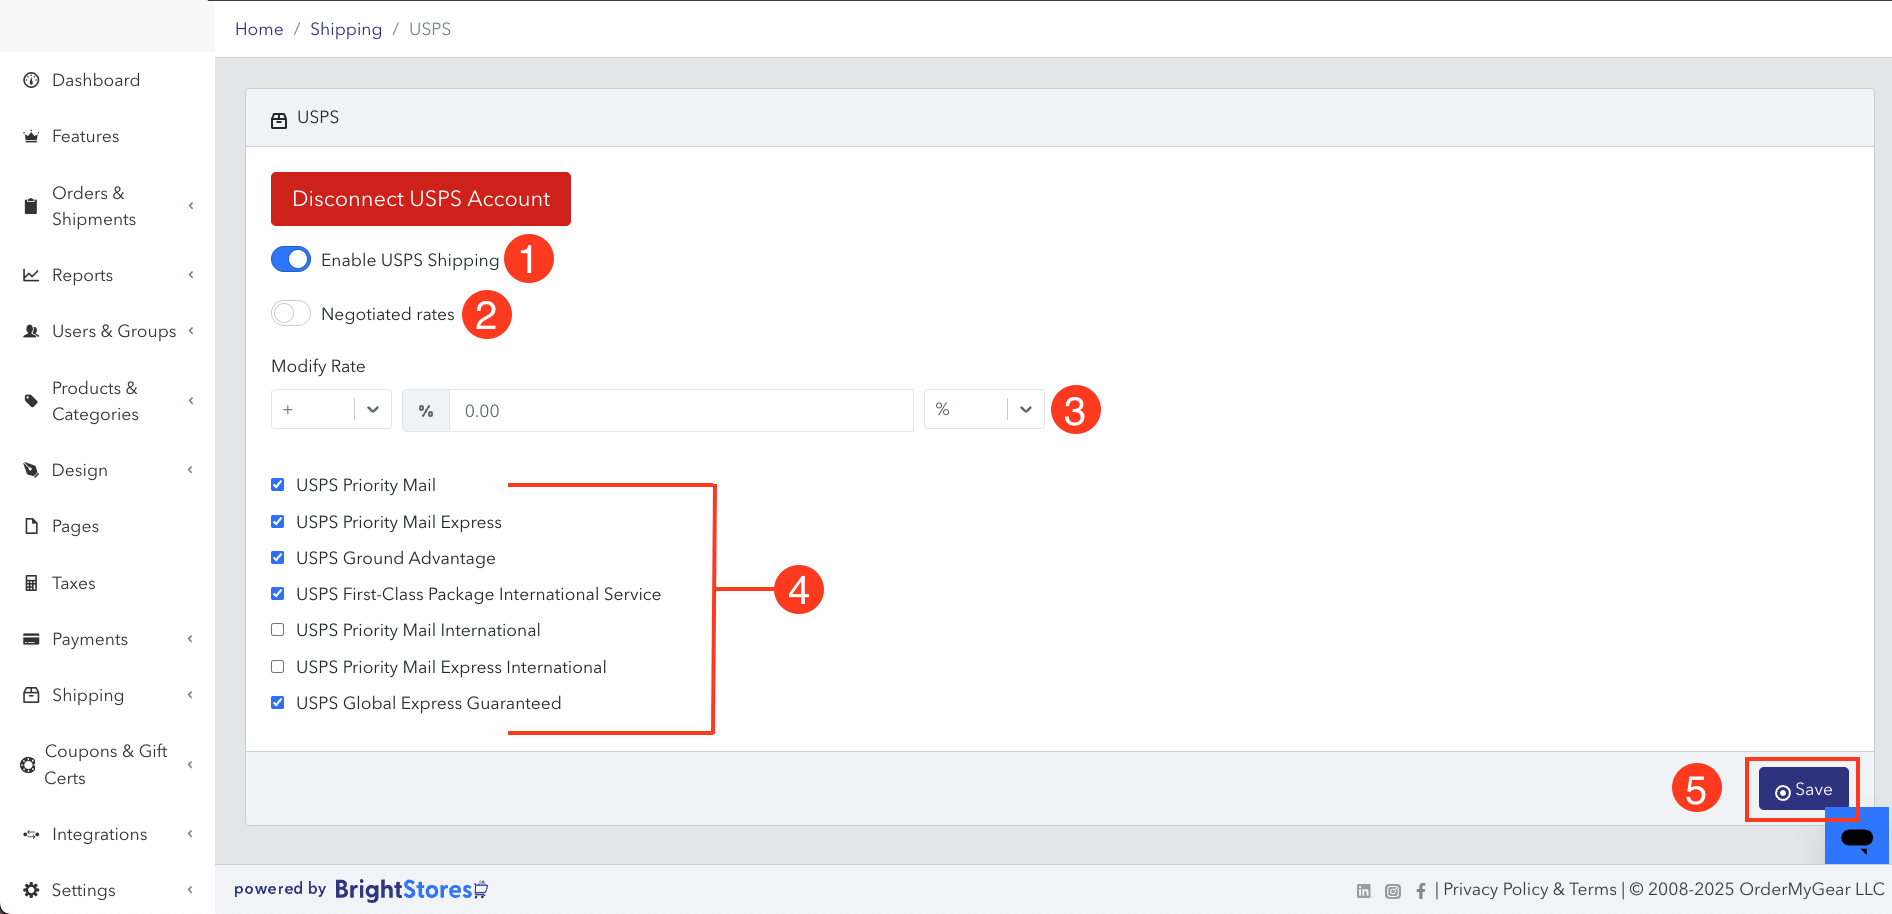
Task: Click the Taxes calculator icon
Action: tap(31, 583)
